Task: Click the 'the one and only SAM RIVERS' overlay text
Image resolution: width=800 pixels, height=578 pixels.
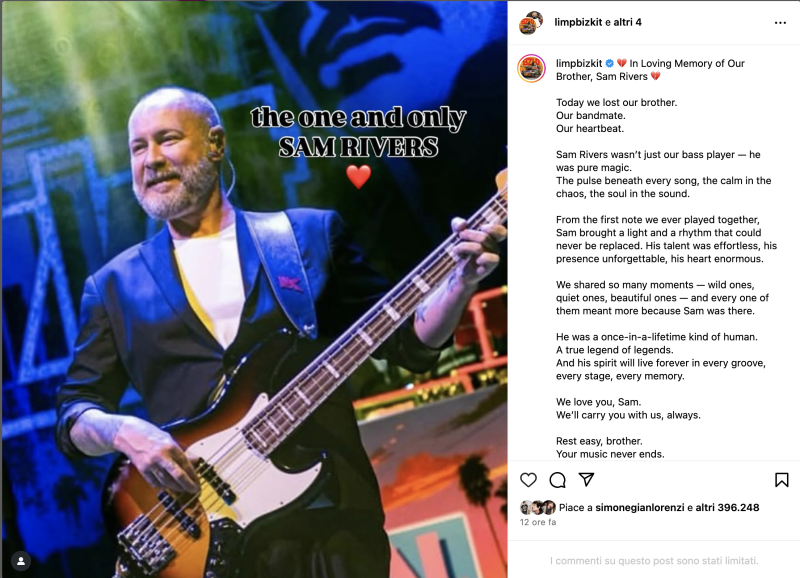Action: 358,132
